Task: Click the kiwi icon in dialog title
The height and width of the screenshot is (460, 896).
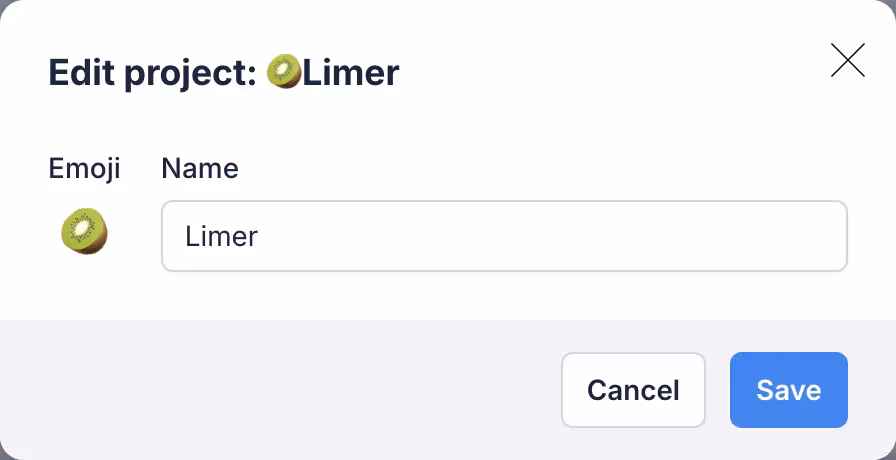Action: 285,72
